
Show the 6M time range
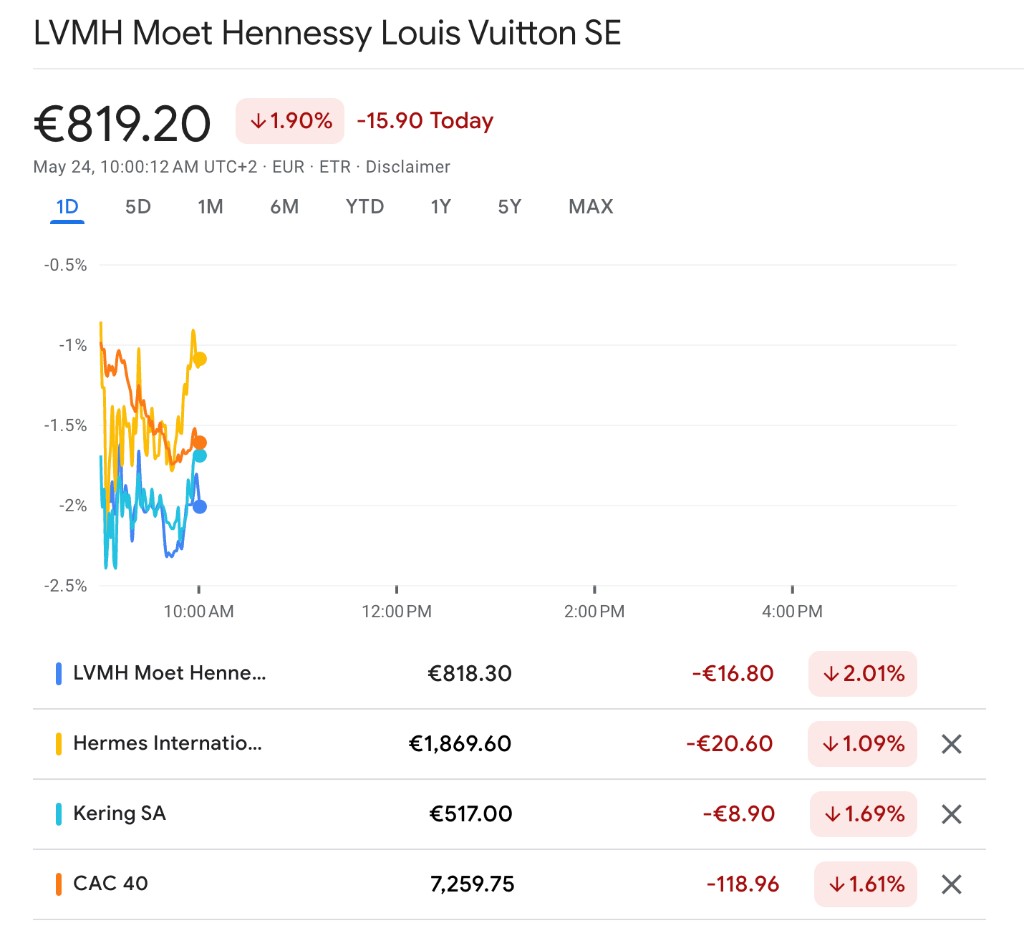284,207
